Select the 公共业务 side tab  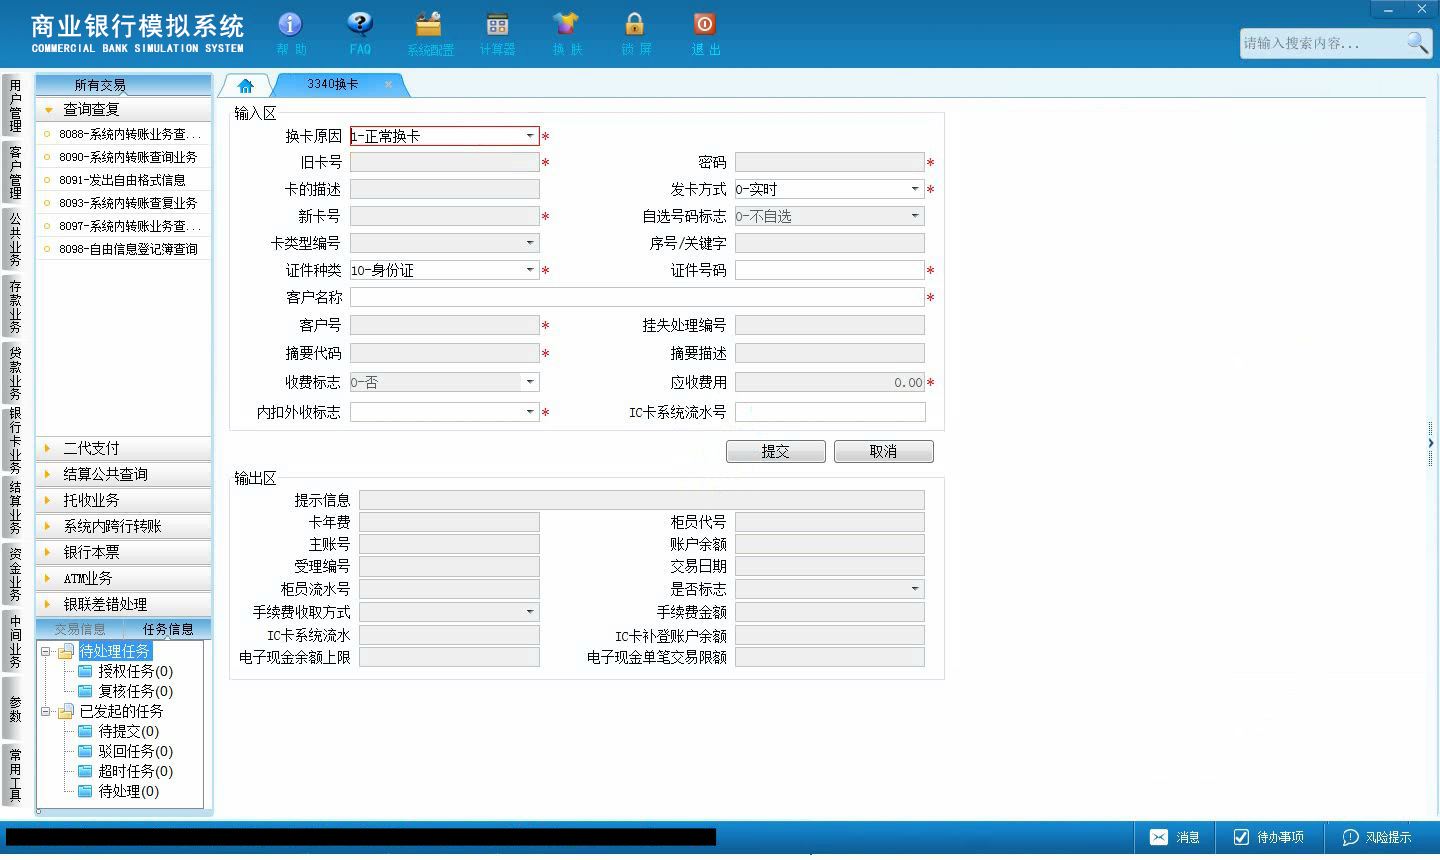coord(15,239)
